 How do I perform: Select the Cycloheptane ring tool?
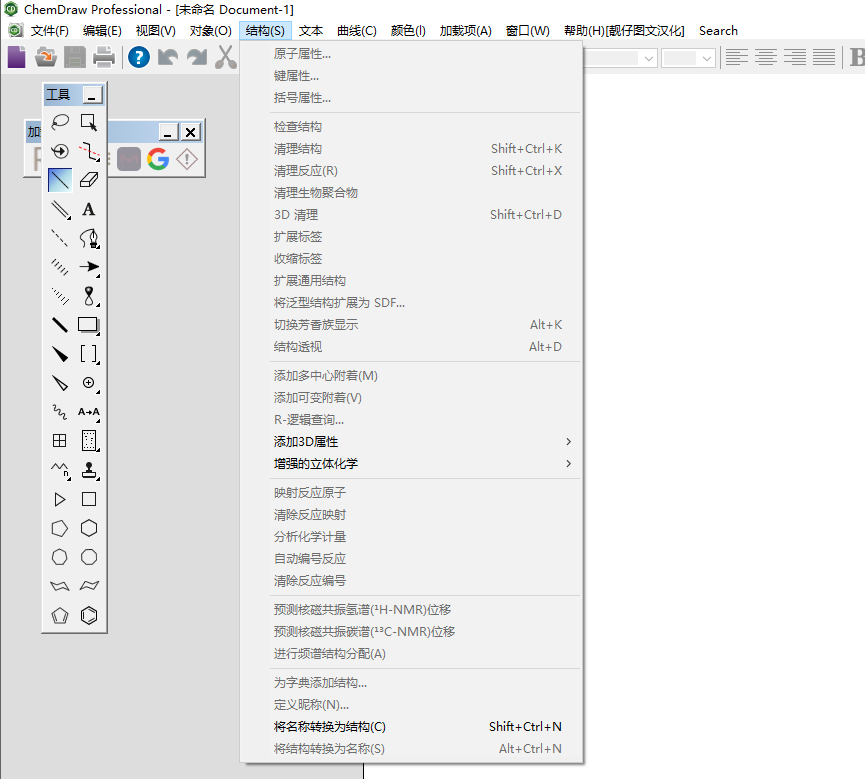tap(60, 557)
